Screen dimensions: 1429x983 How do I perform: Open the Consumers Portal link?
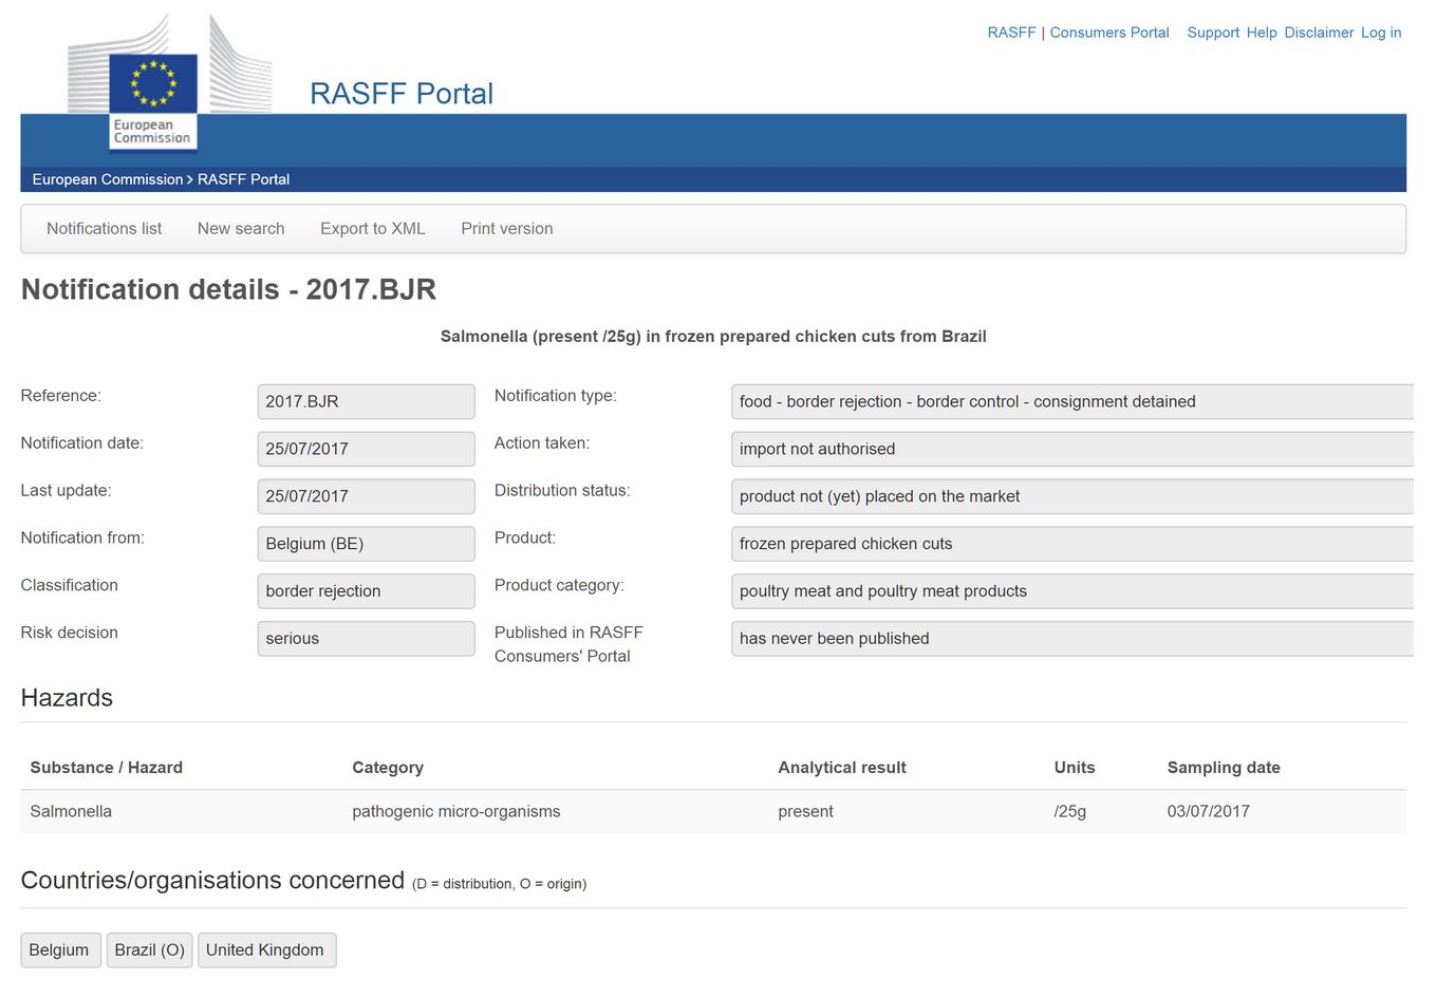coord(1109,32)
